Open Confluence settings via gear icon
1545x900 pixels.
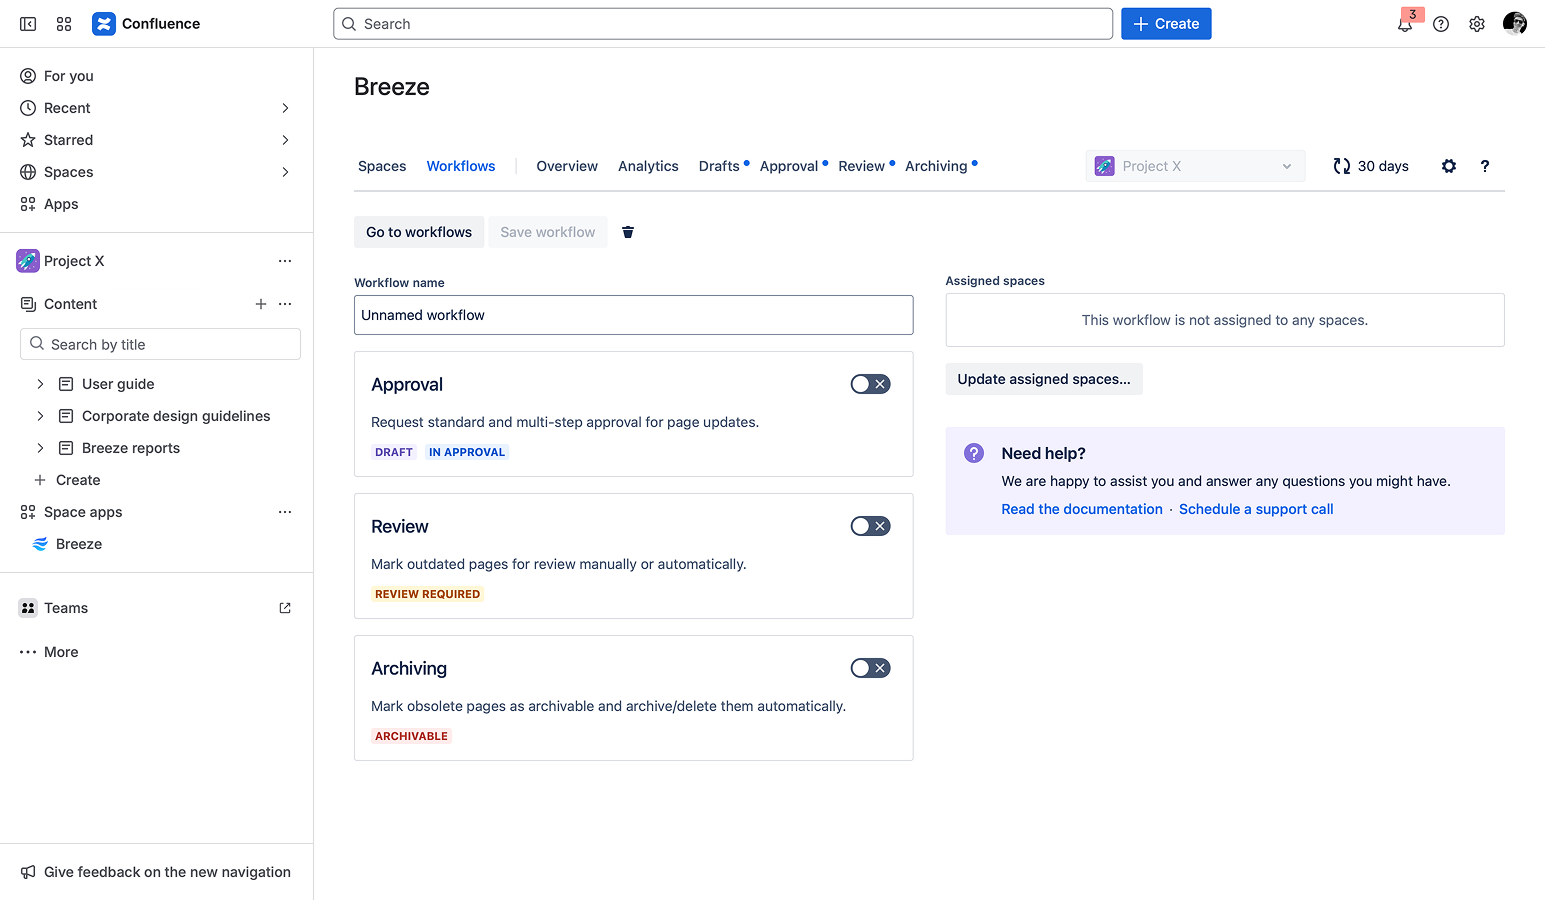point(1477,23)
